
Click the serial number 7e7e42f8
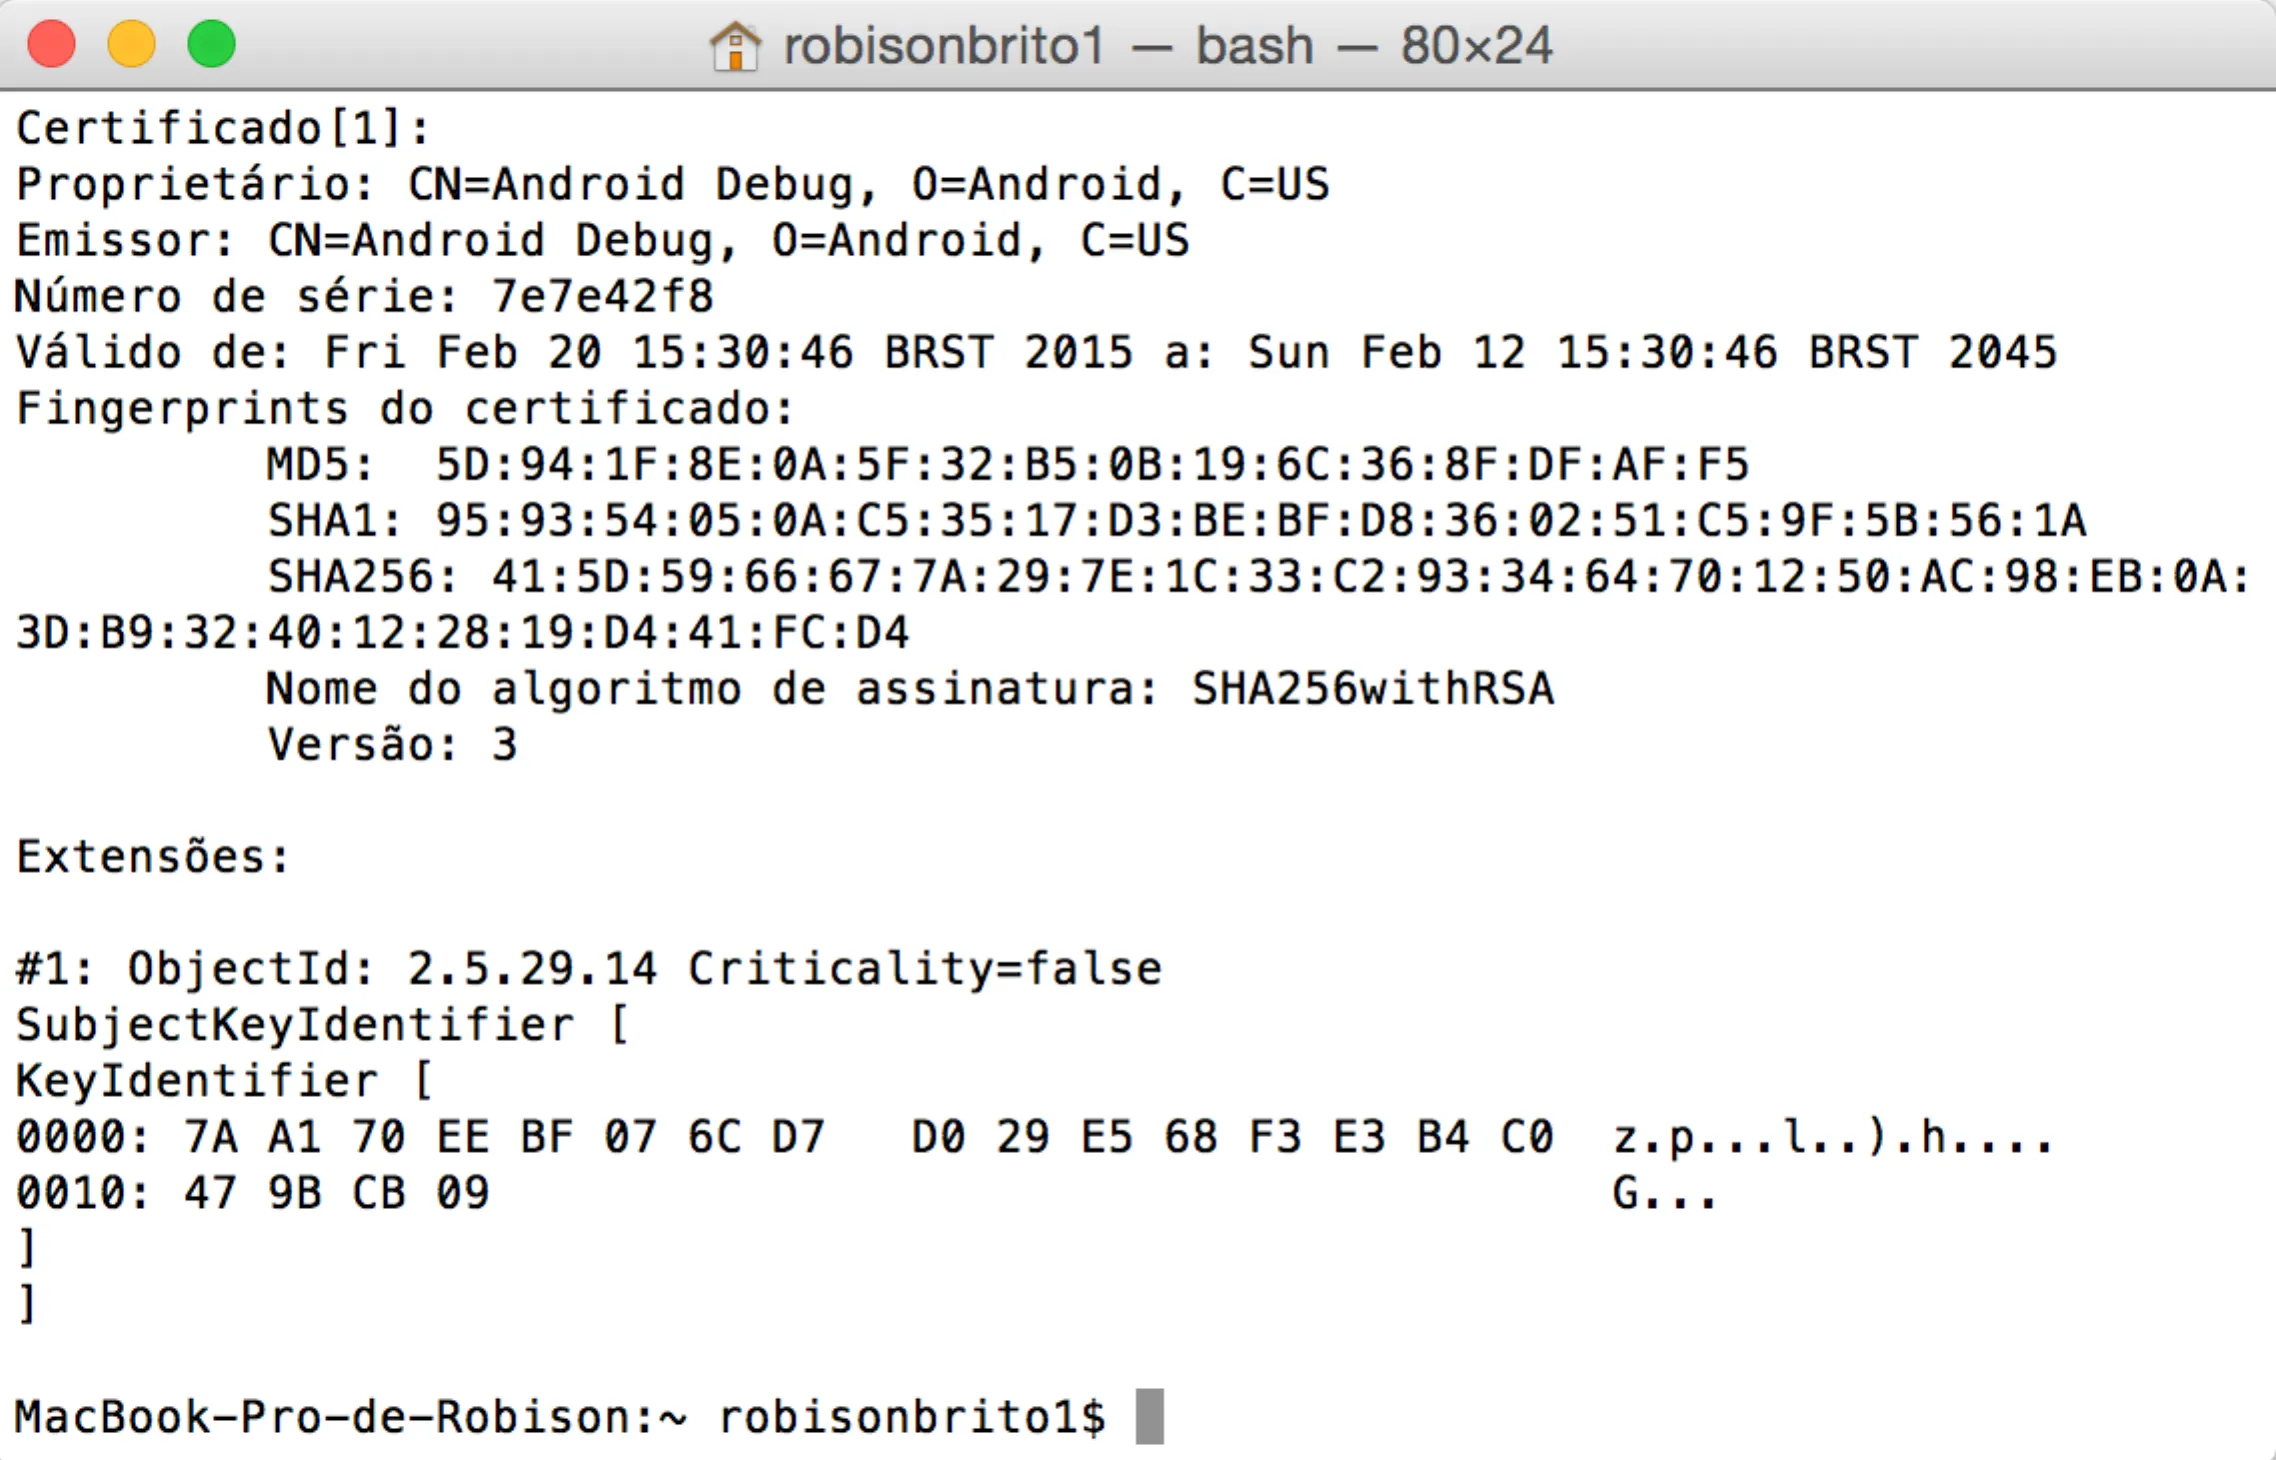602,297
